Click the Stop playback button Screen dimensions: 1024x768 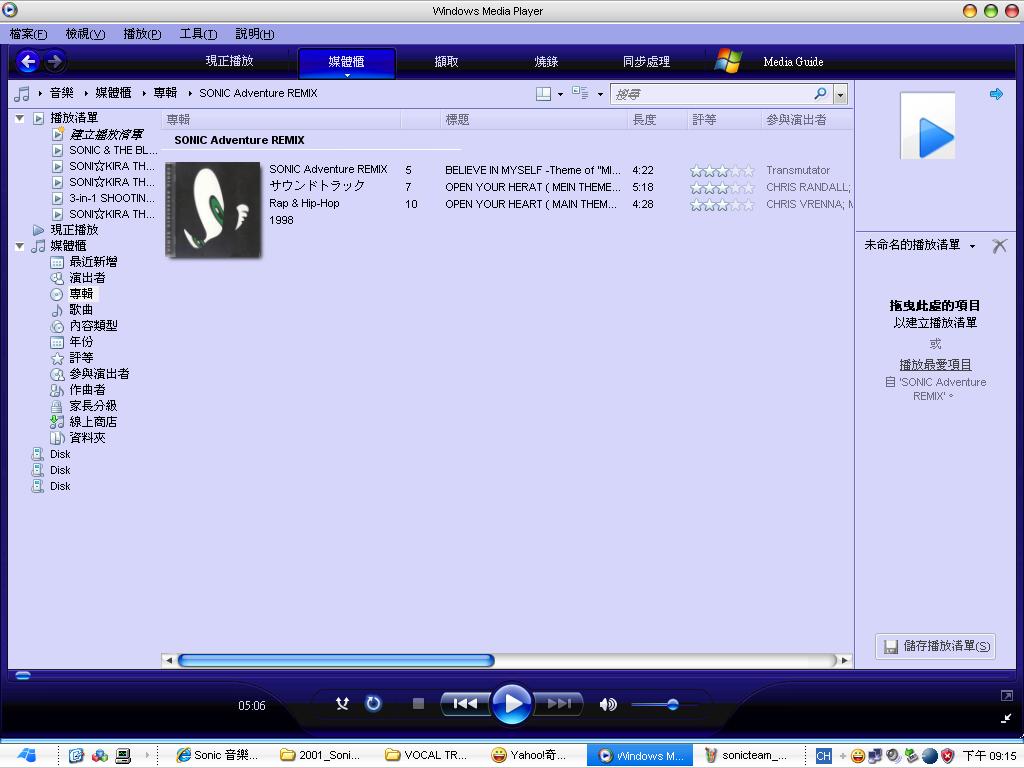pyautogui.click(x=418, y=704)
